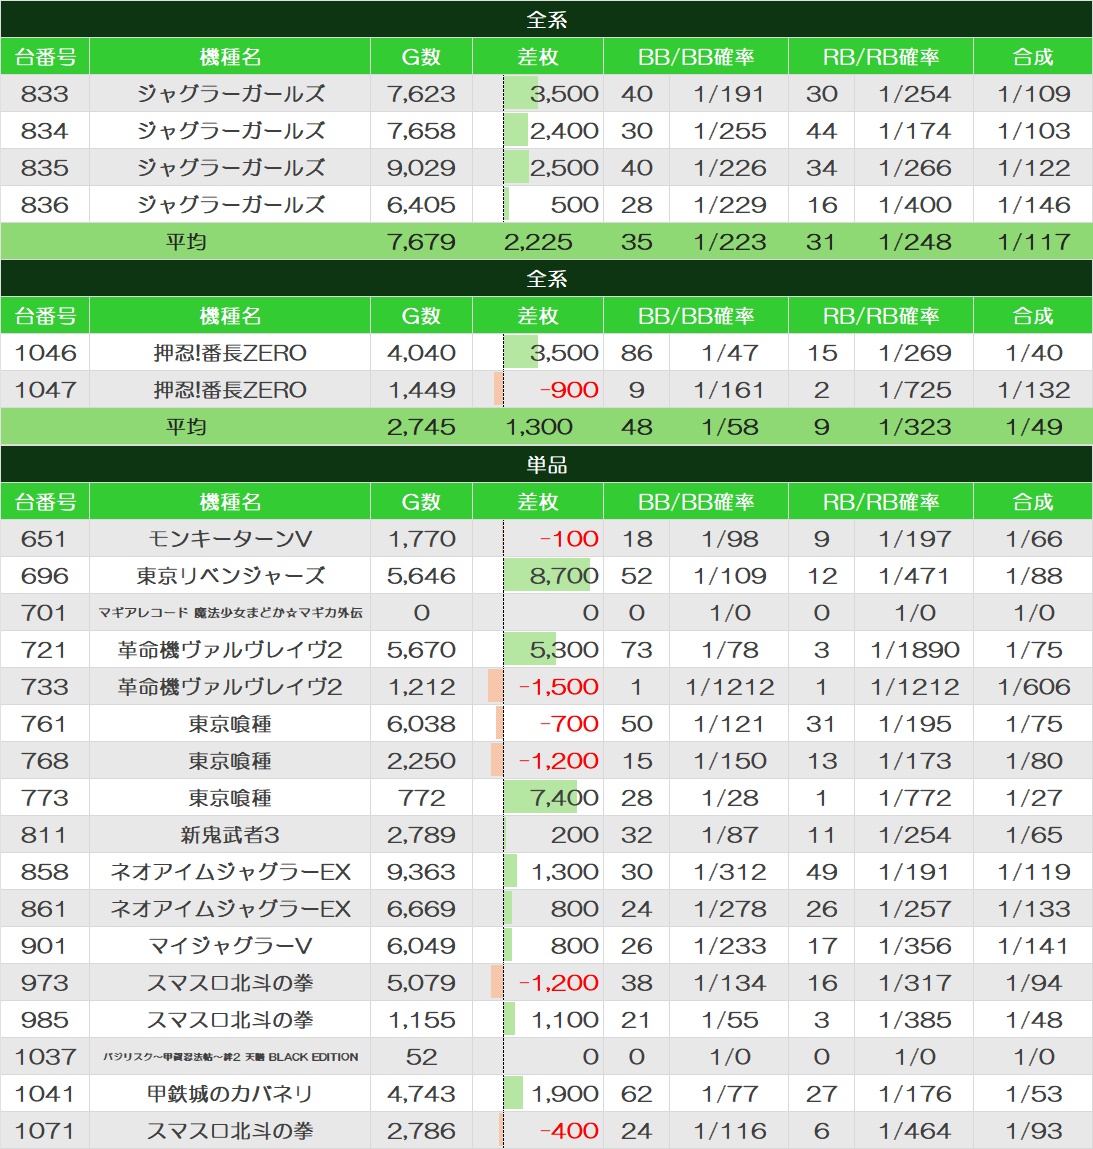1093x1149 pixels.
Task: Click the 9,029 games cell
Action: pos(421,168)
